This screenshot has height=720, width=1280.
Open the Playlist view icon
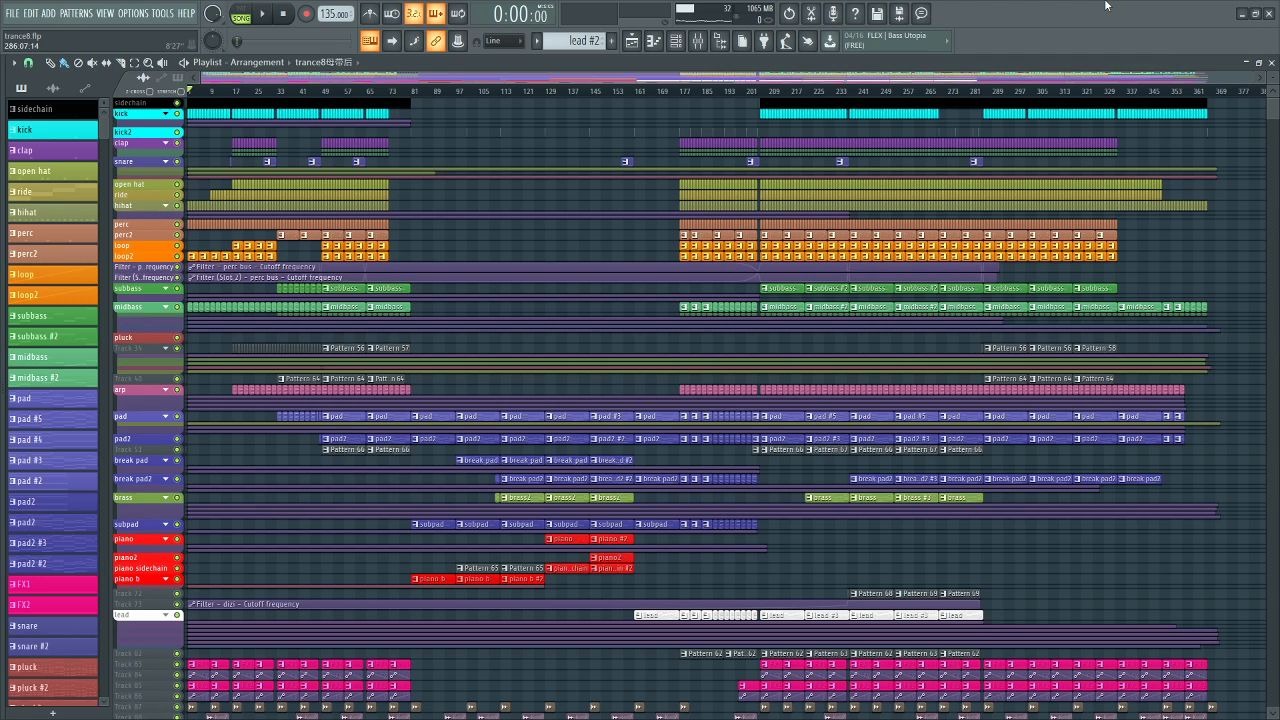point(632,41)
